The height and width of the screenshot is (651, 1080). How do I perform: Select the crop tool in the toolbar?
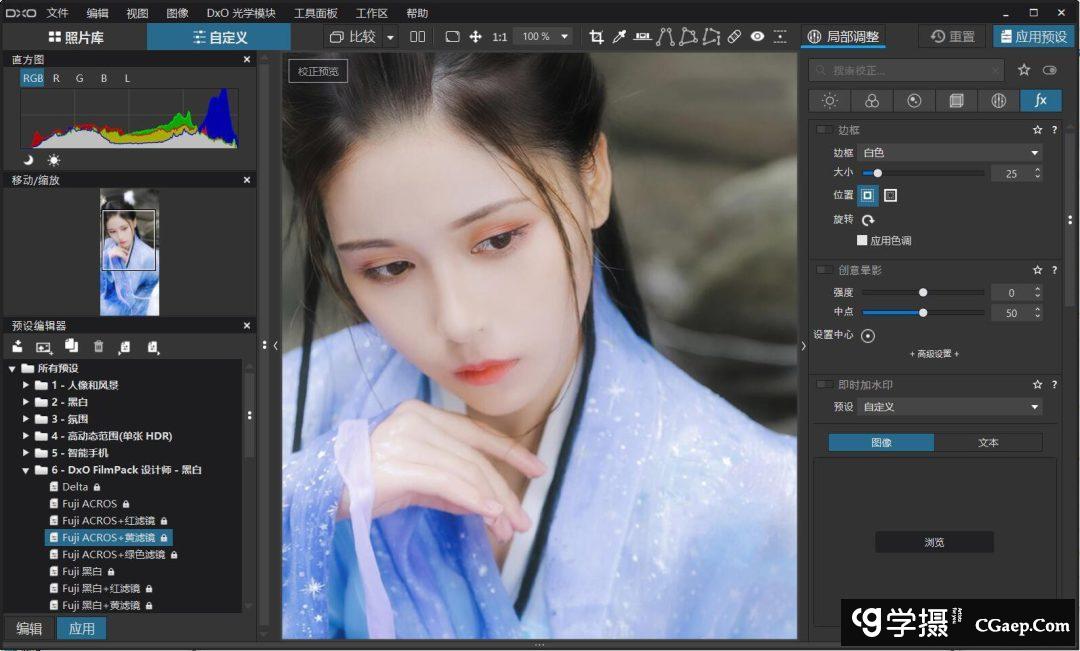pyautogui.click(x=597, y=37)
